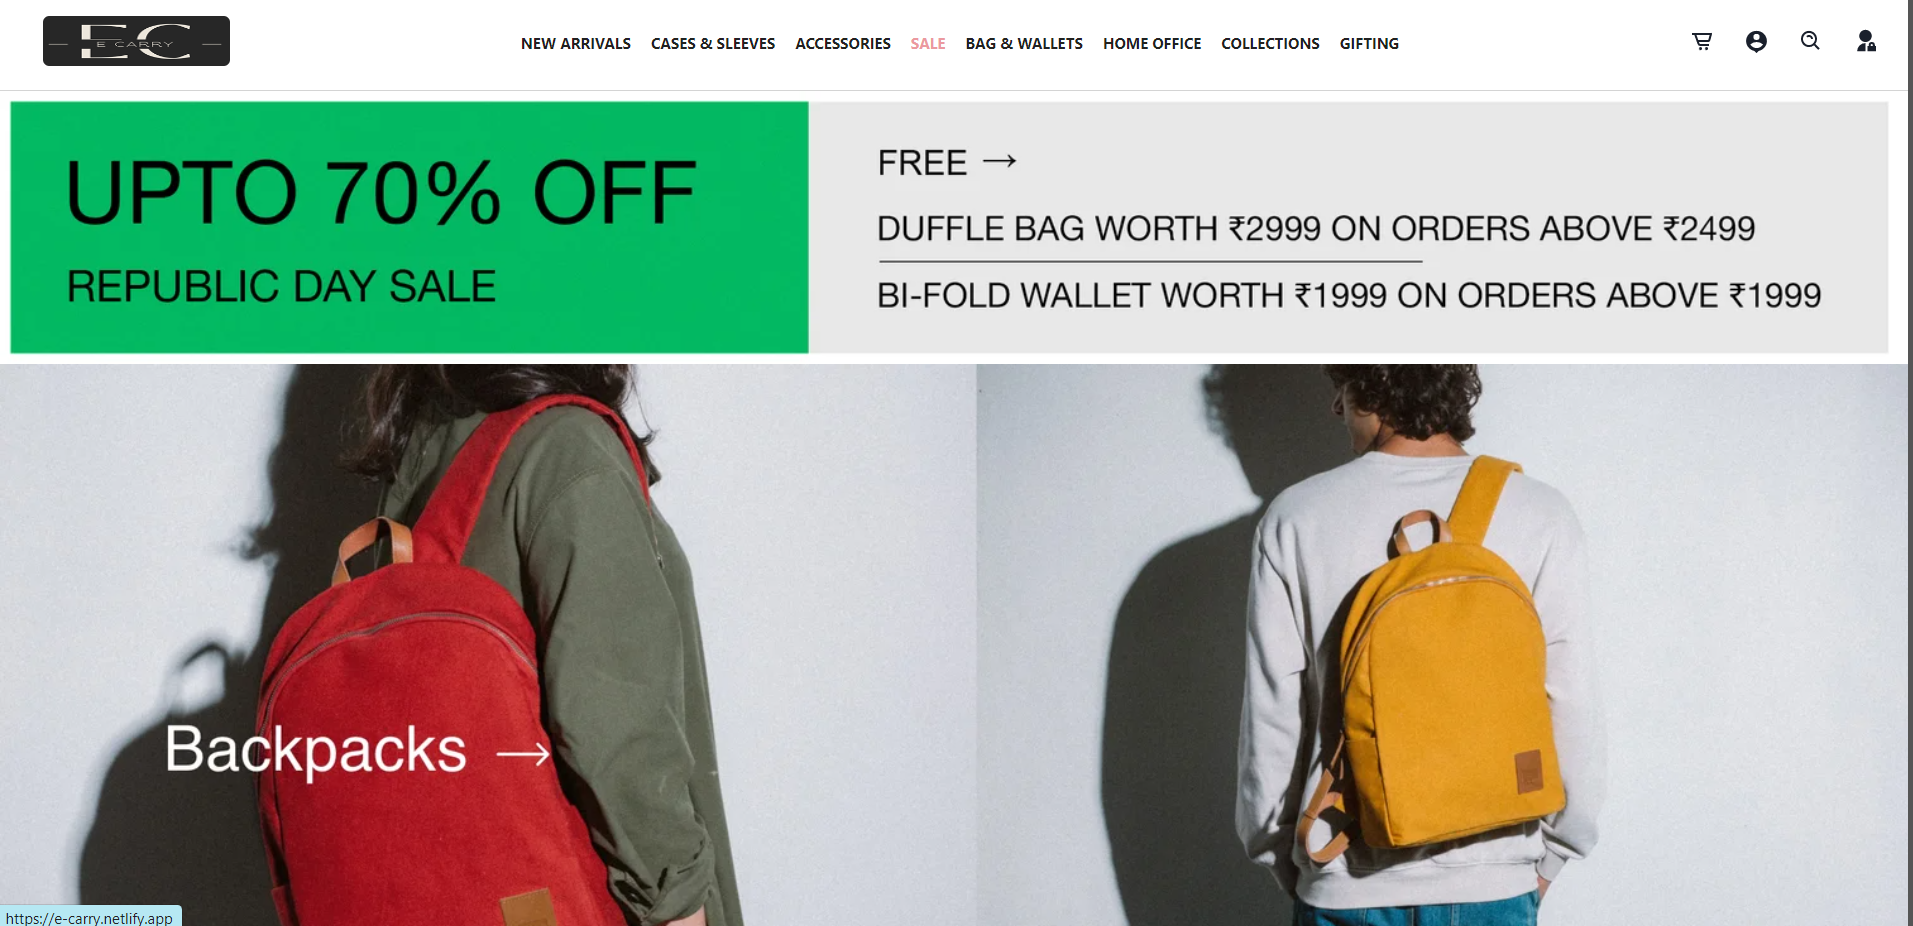
Task: Open the Collections menu
Action: click(1270, 44)
